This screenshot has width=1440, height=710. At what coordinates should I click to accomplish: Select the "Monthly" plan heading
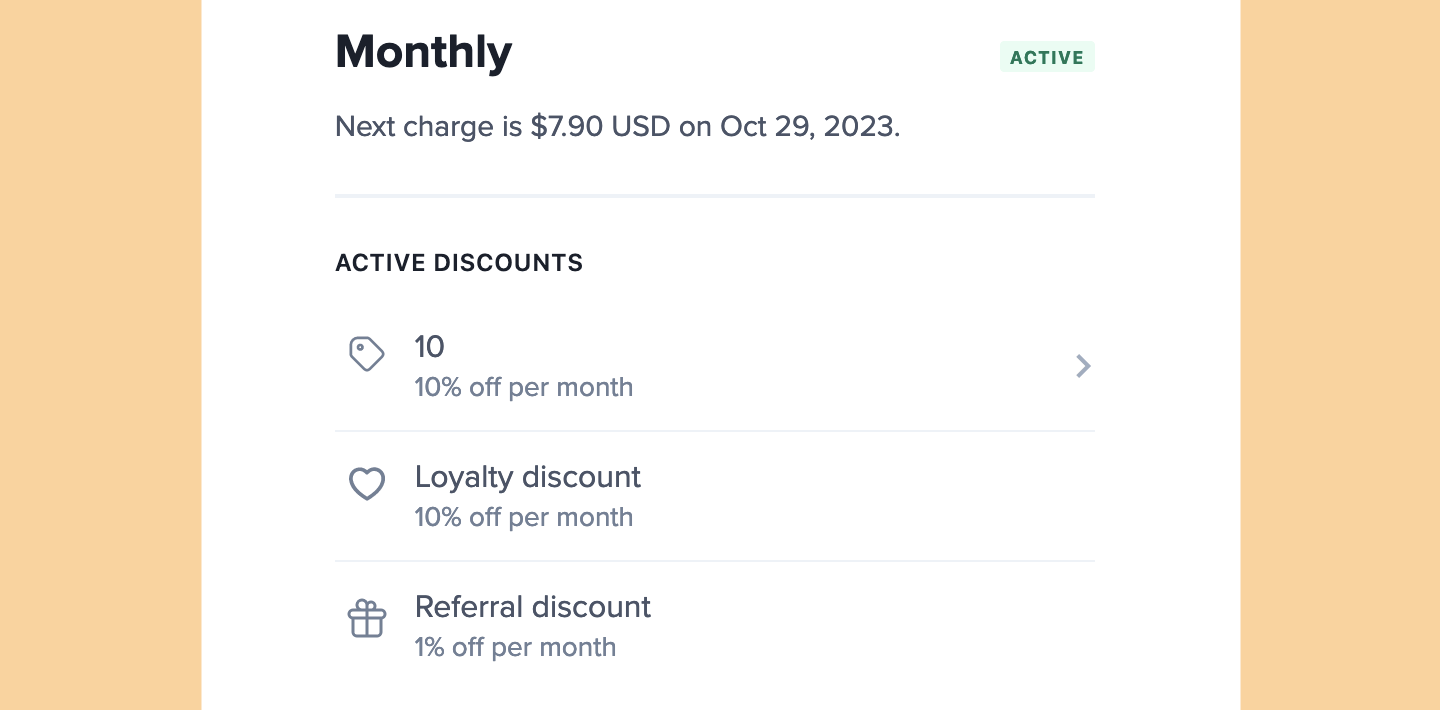point(423,52)
